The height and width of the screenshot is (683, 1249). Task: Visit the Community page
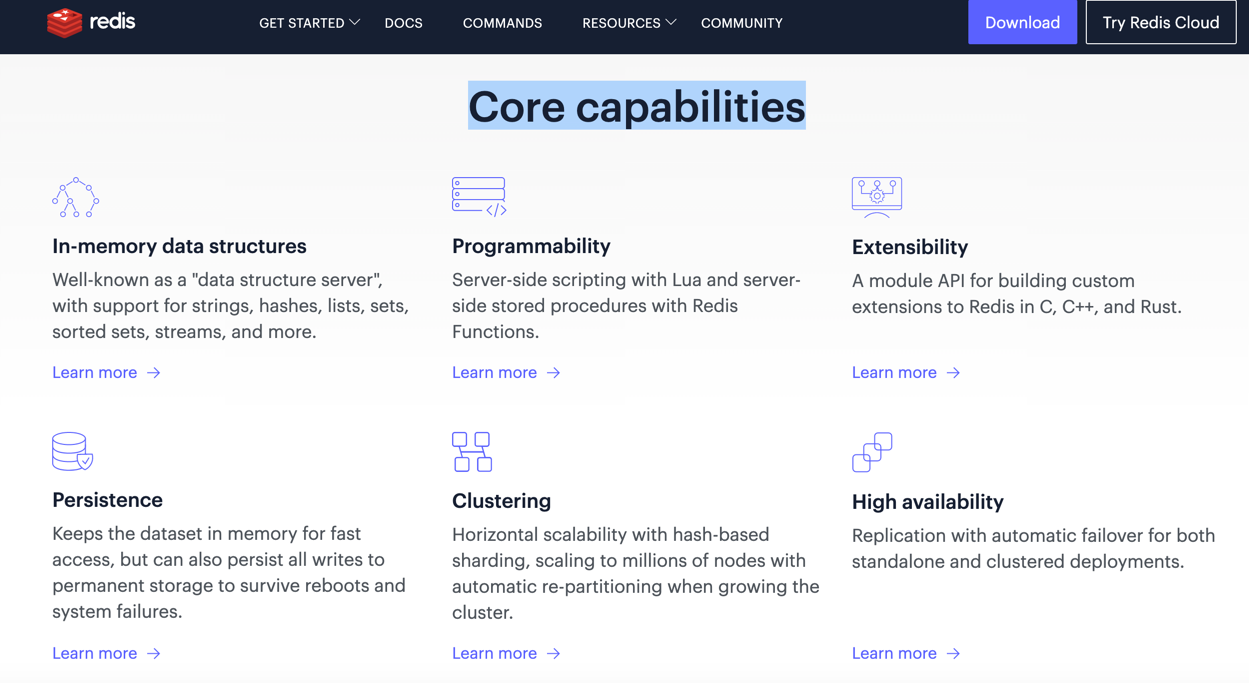click(742, 23)
